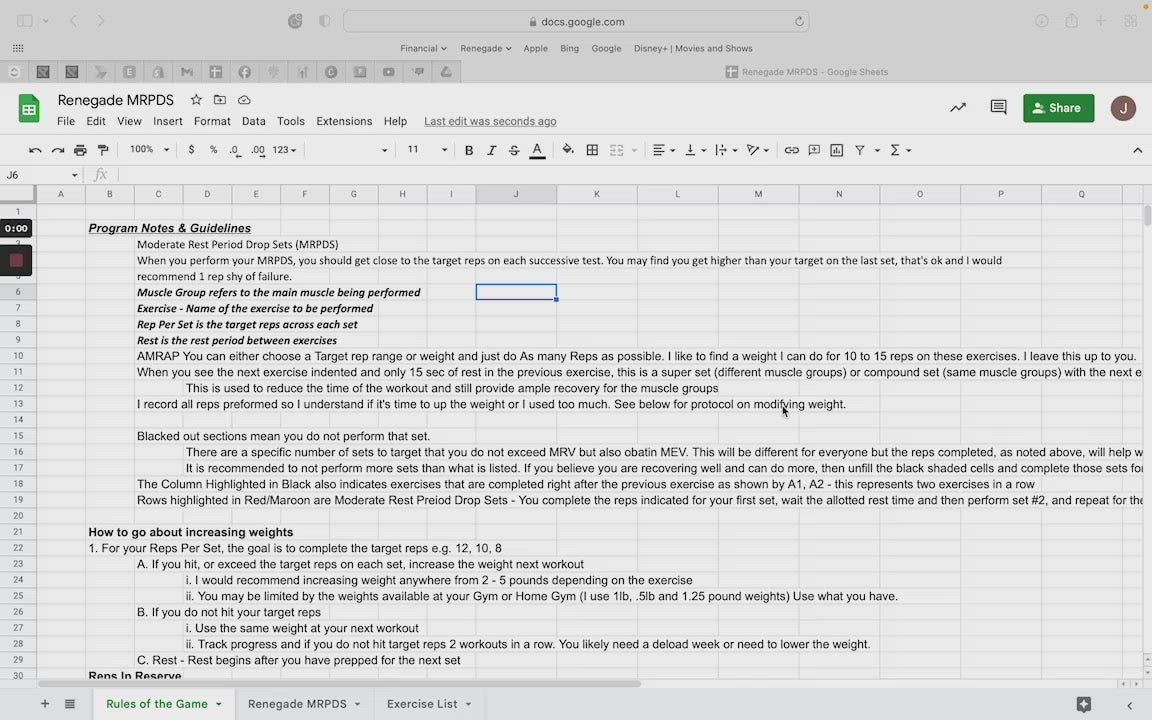The height and width of the screenshot is (720, 1152).
Task: Open the font family dropdown
Action: pos(349,150)
